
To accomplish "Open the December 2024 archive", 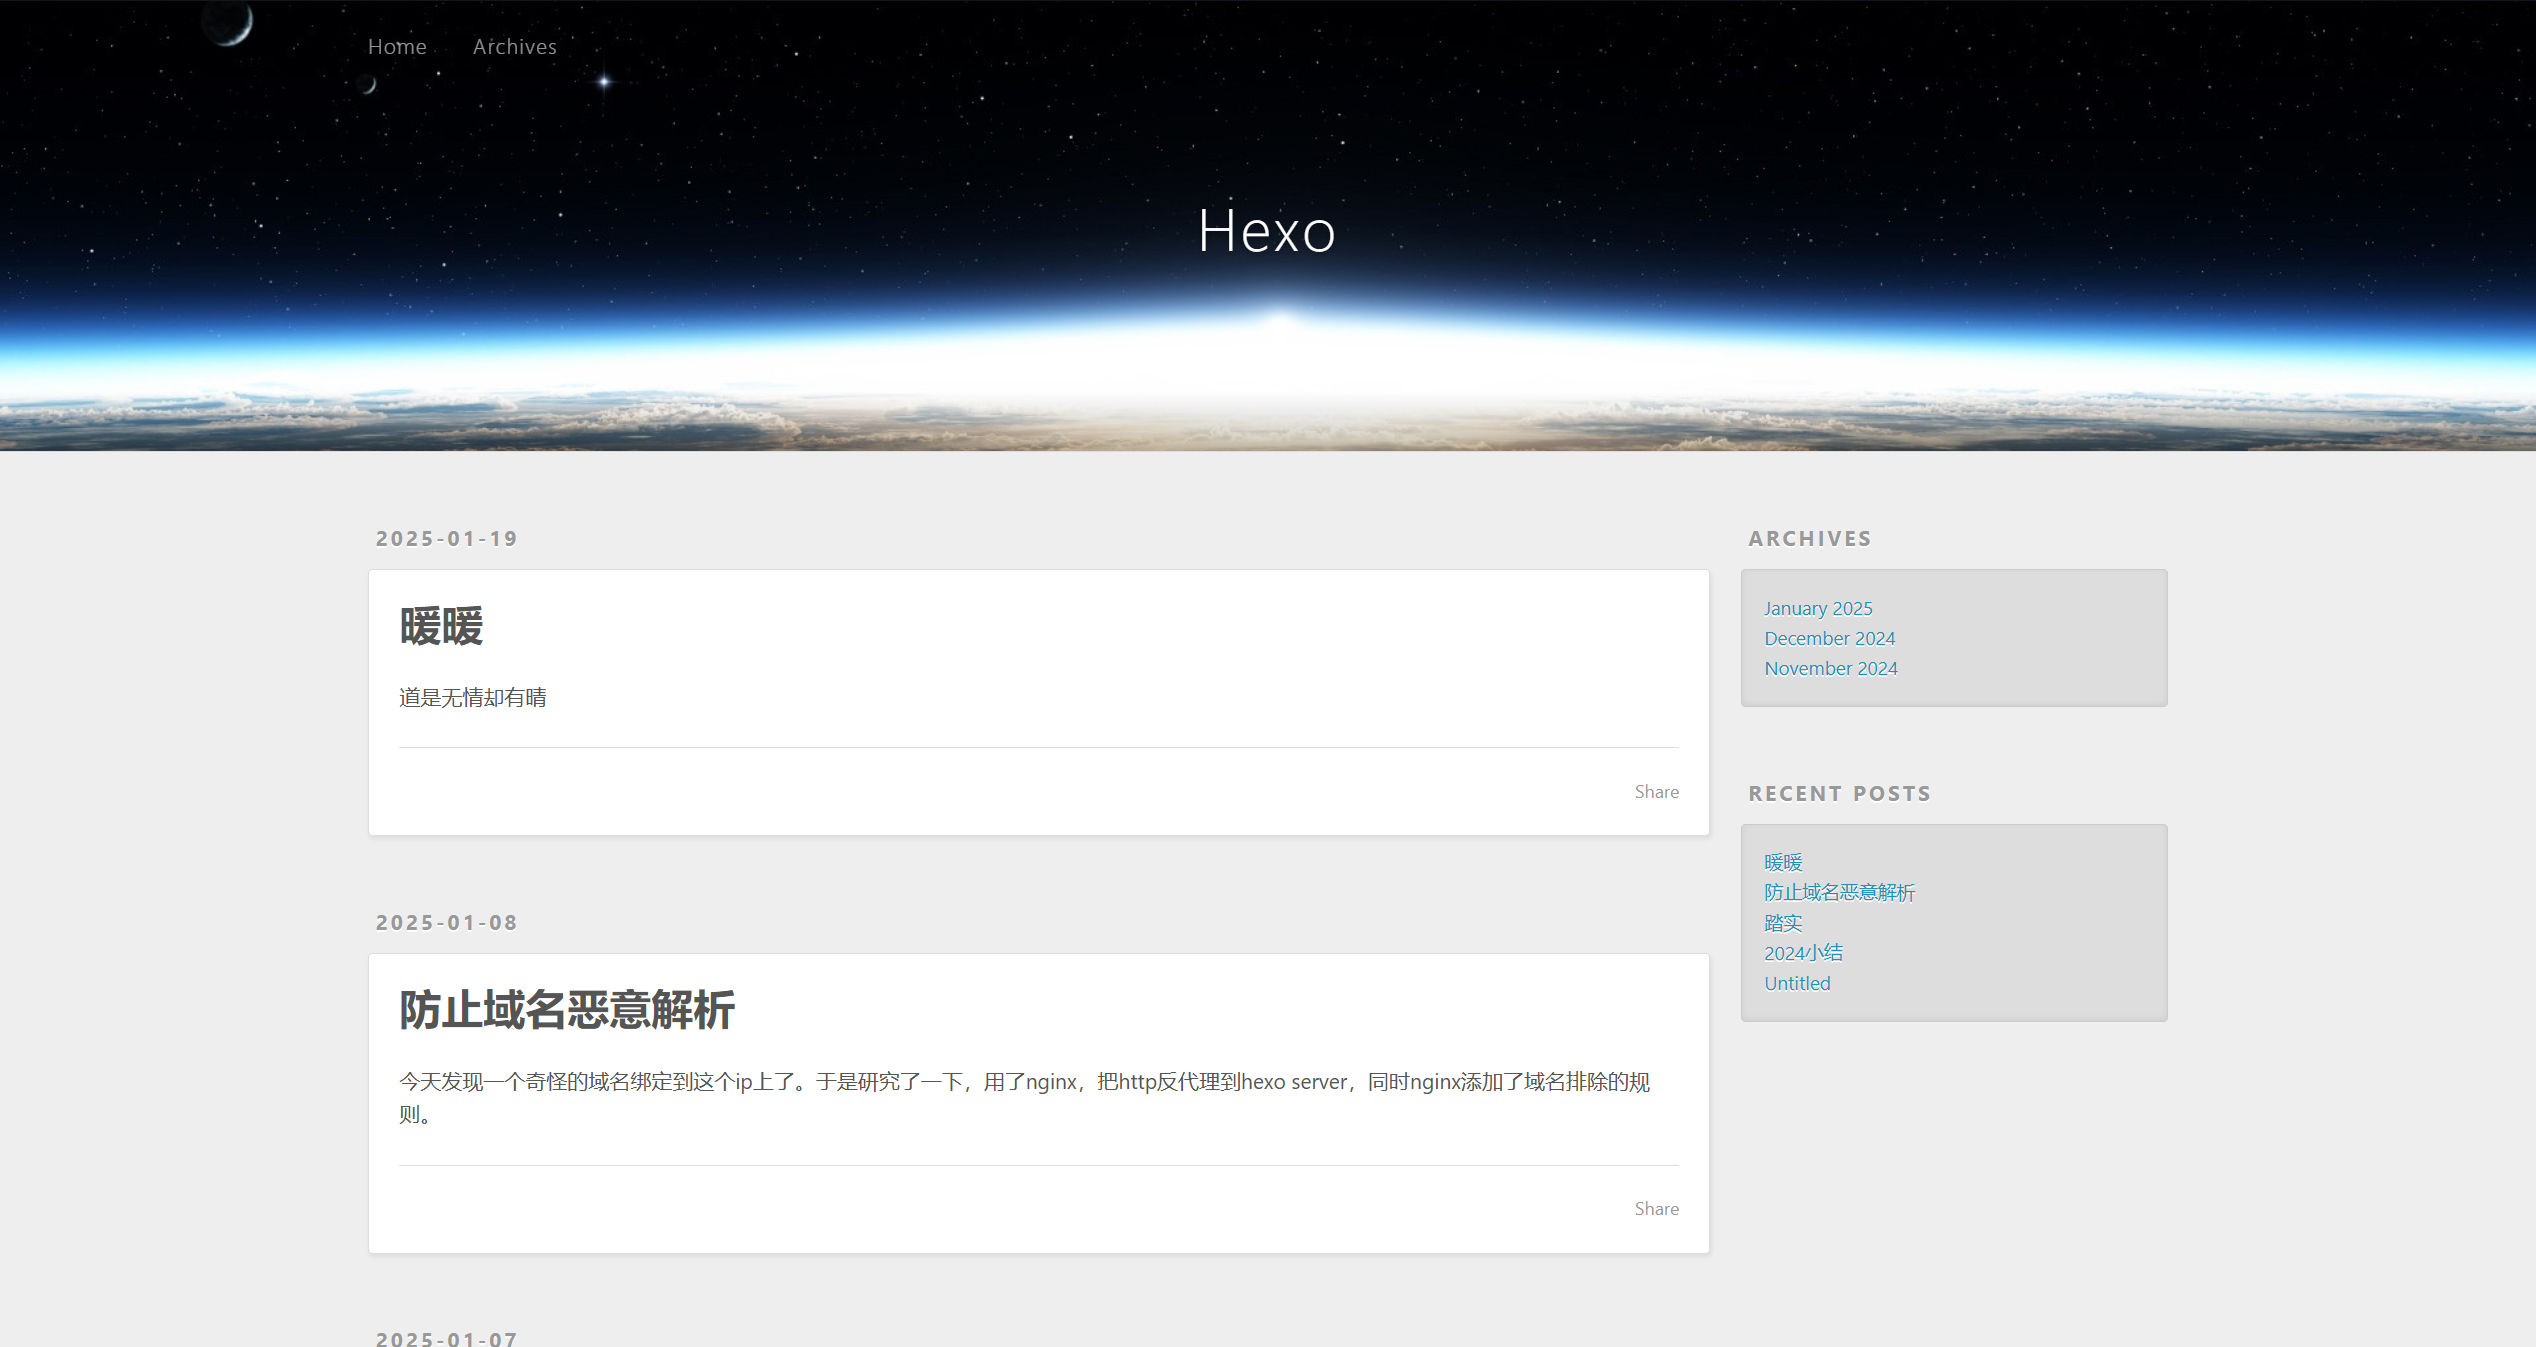I will click(x=1829, y=639).
